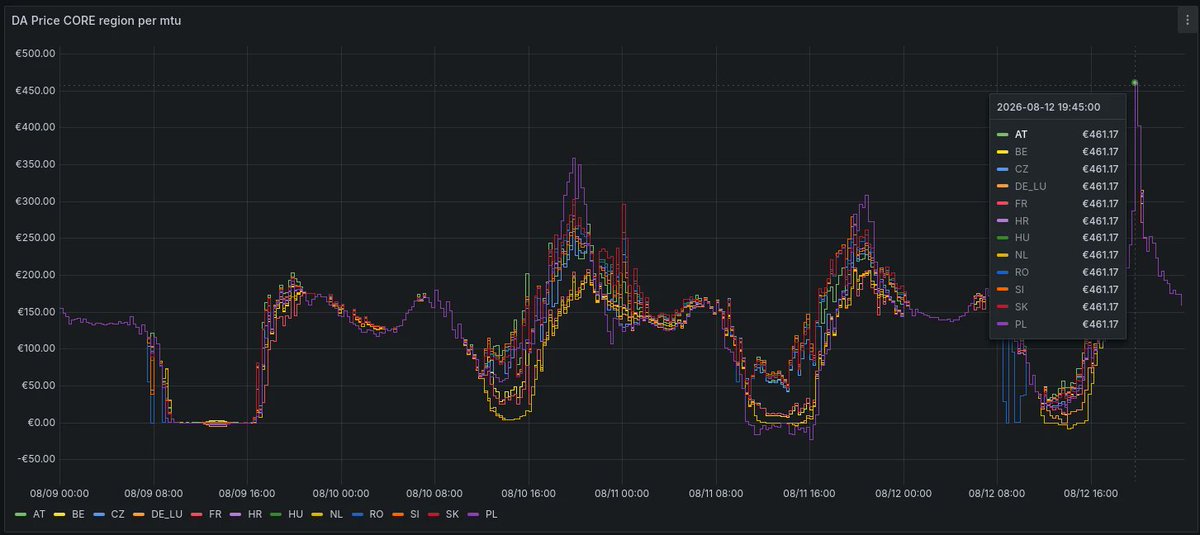Click the DE_LU row in the tooltip

[1058, 186]
